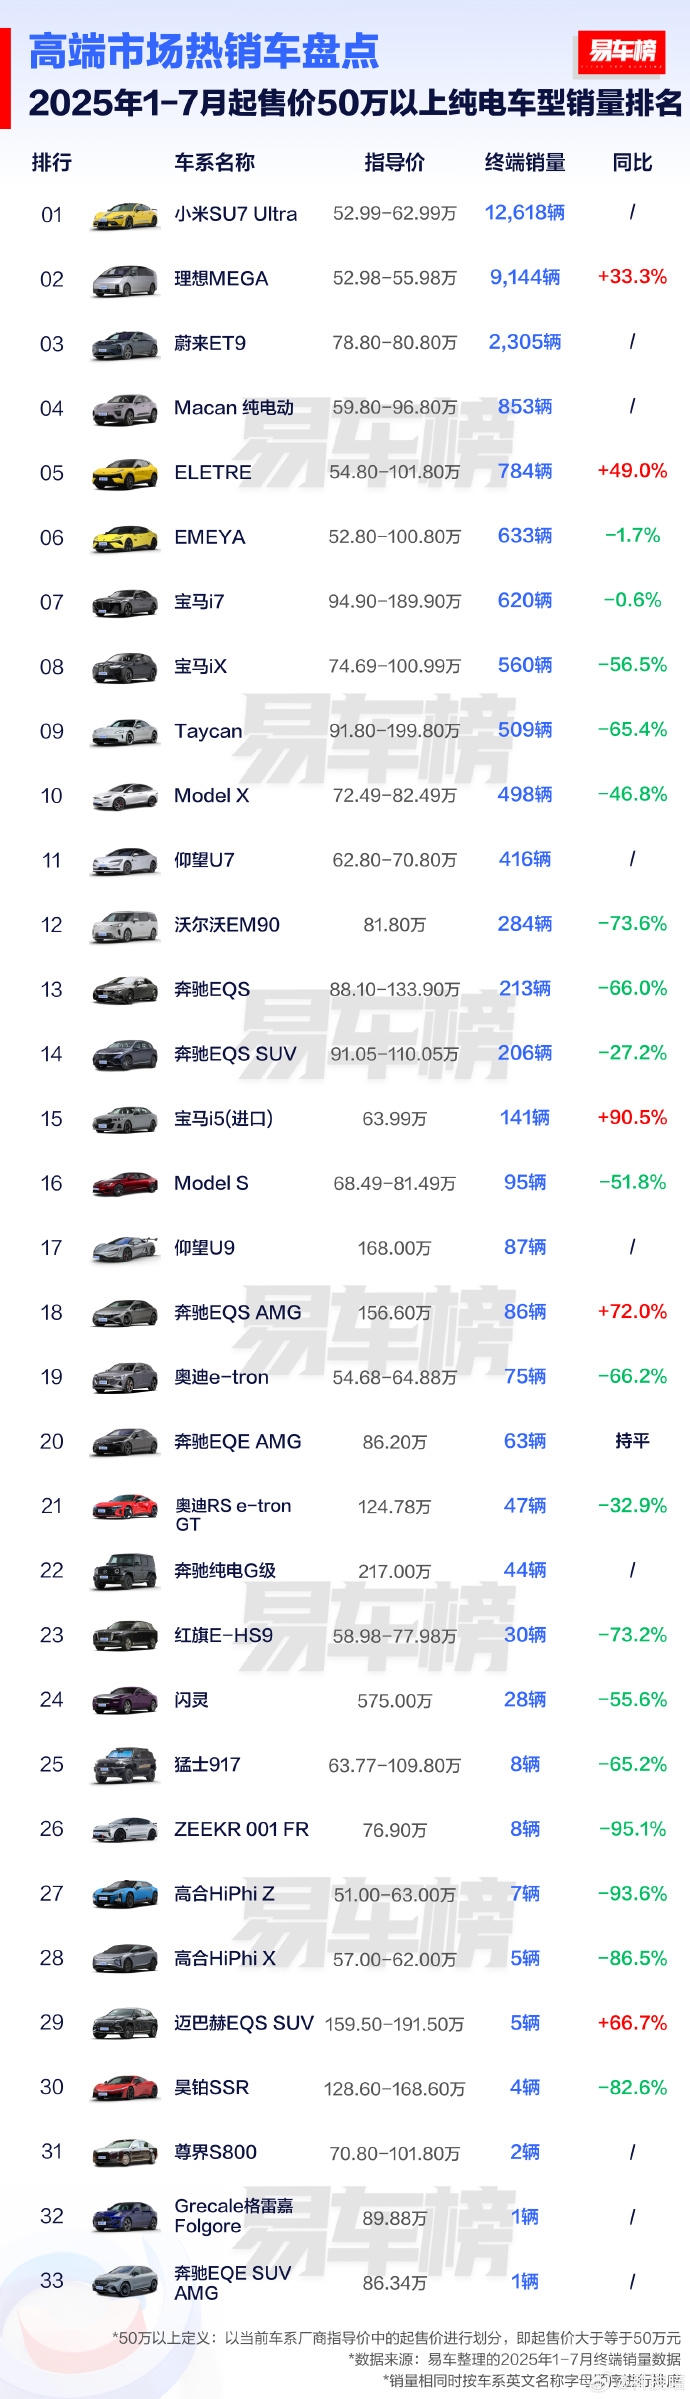Click the yellow ELETRE car picture
The height and width of the screenshot is (2399, 690).
(x=125, y=474)
